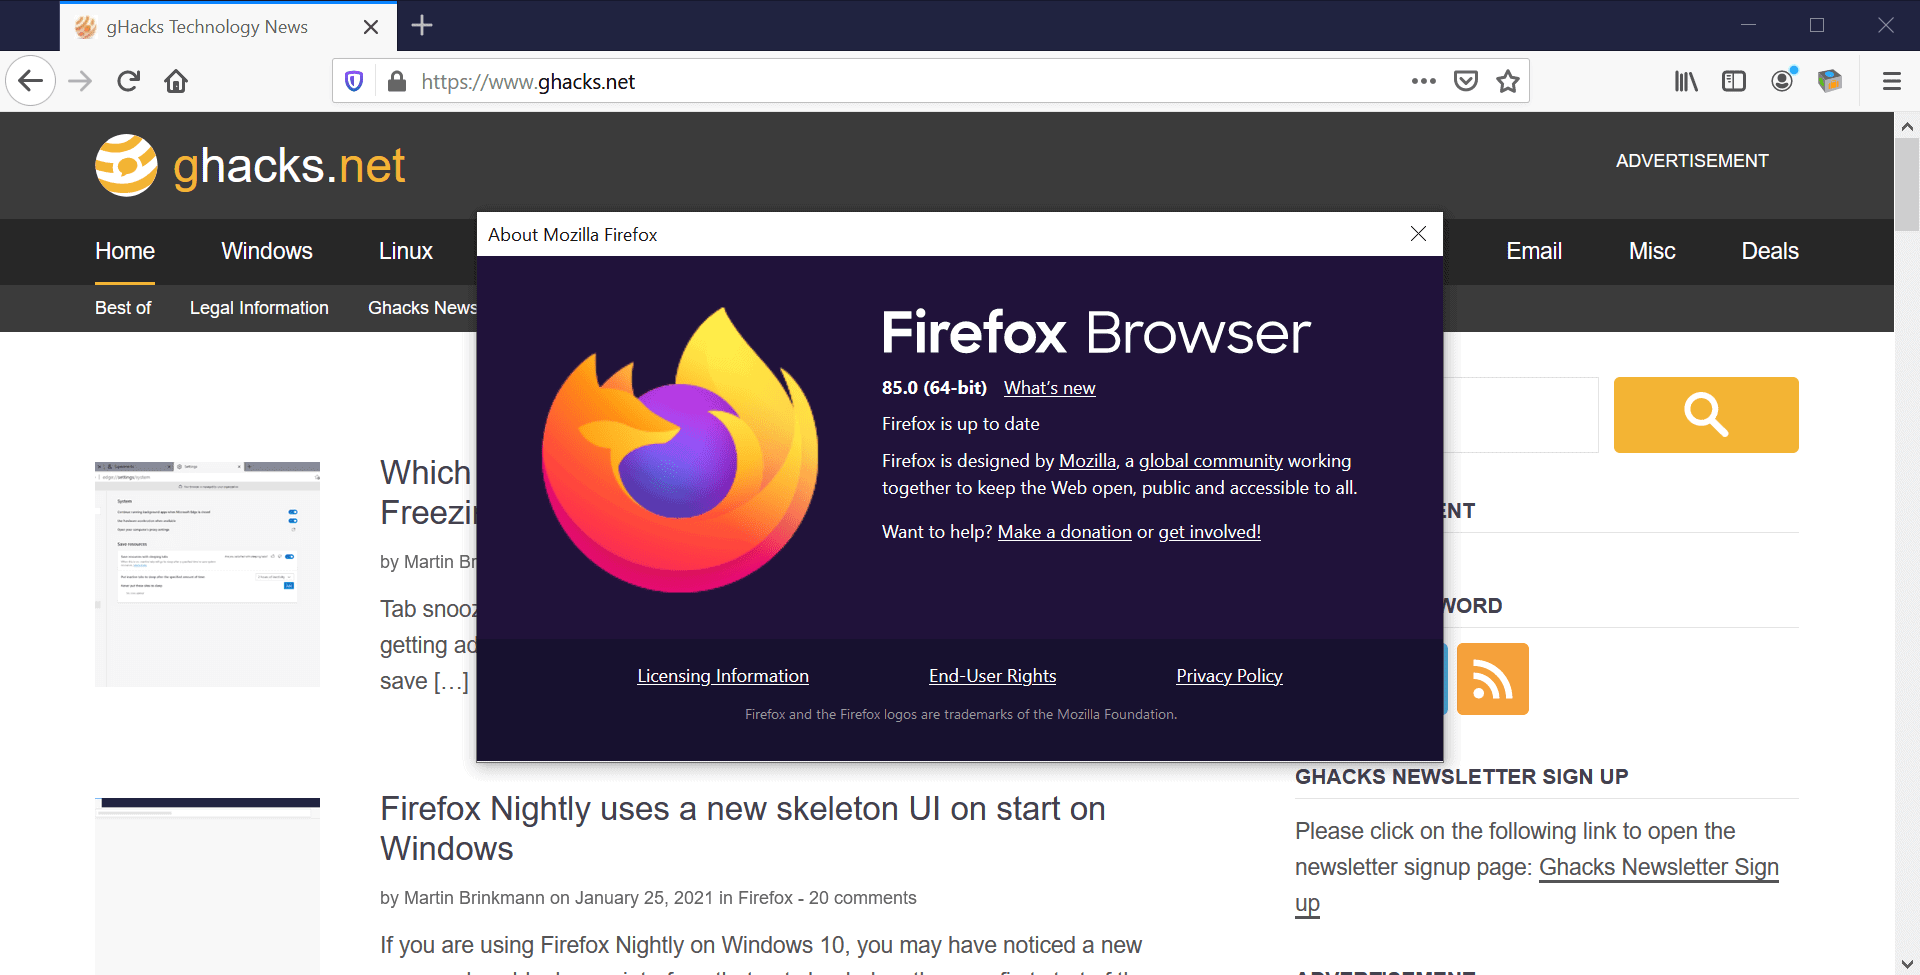Open the Library bookshelf icon
Viewport: 1920px width, 975px height.
[1686, 81]
